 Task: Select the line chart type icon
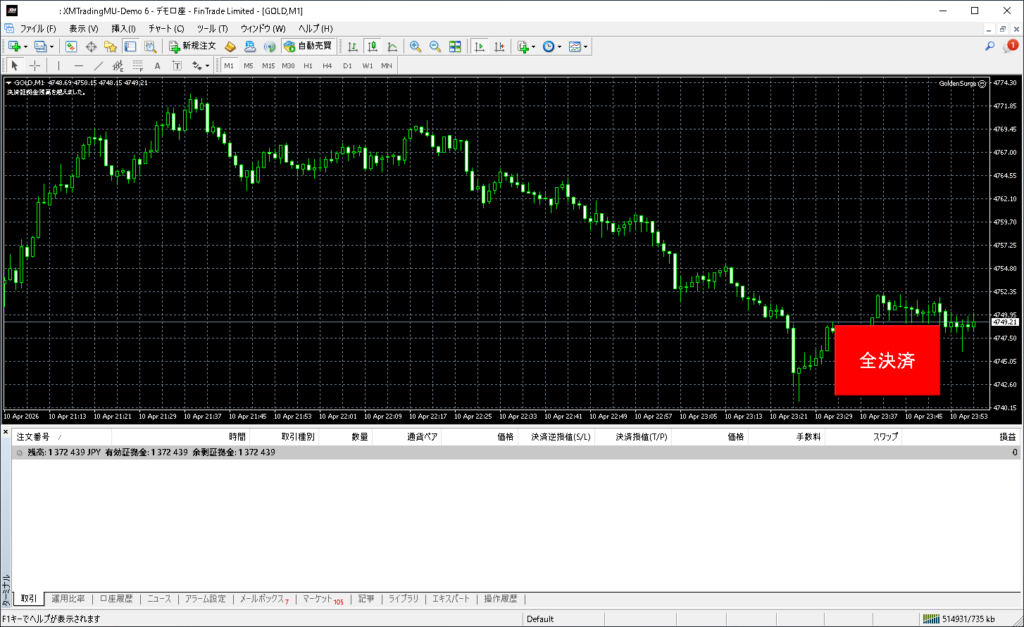[392, 46]
